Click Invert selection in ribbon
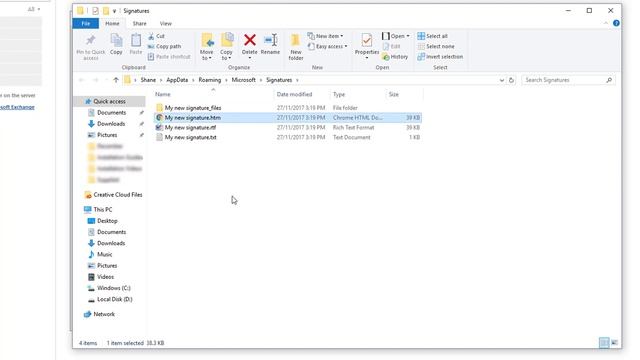The height and width of the screenshot is (360, 640). pyautogui.click(x=440, y=57)
